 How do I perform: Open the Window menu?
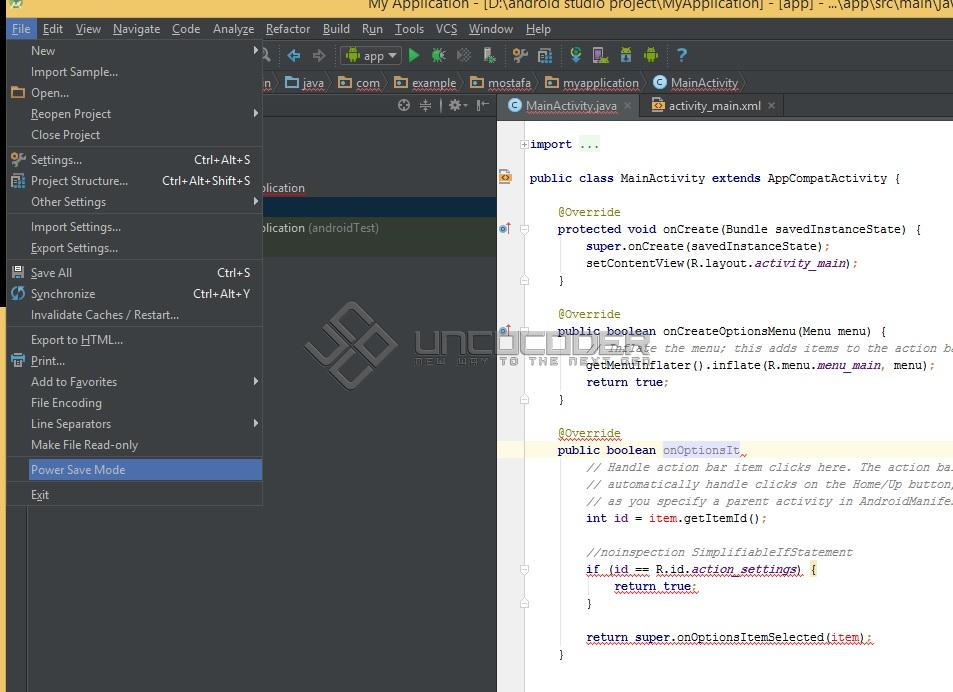(x=490, y=29)
